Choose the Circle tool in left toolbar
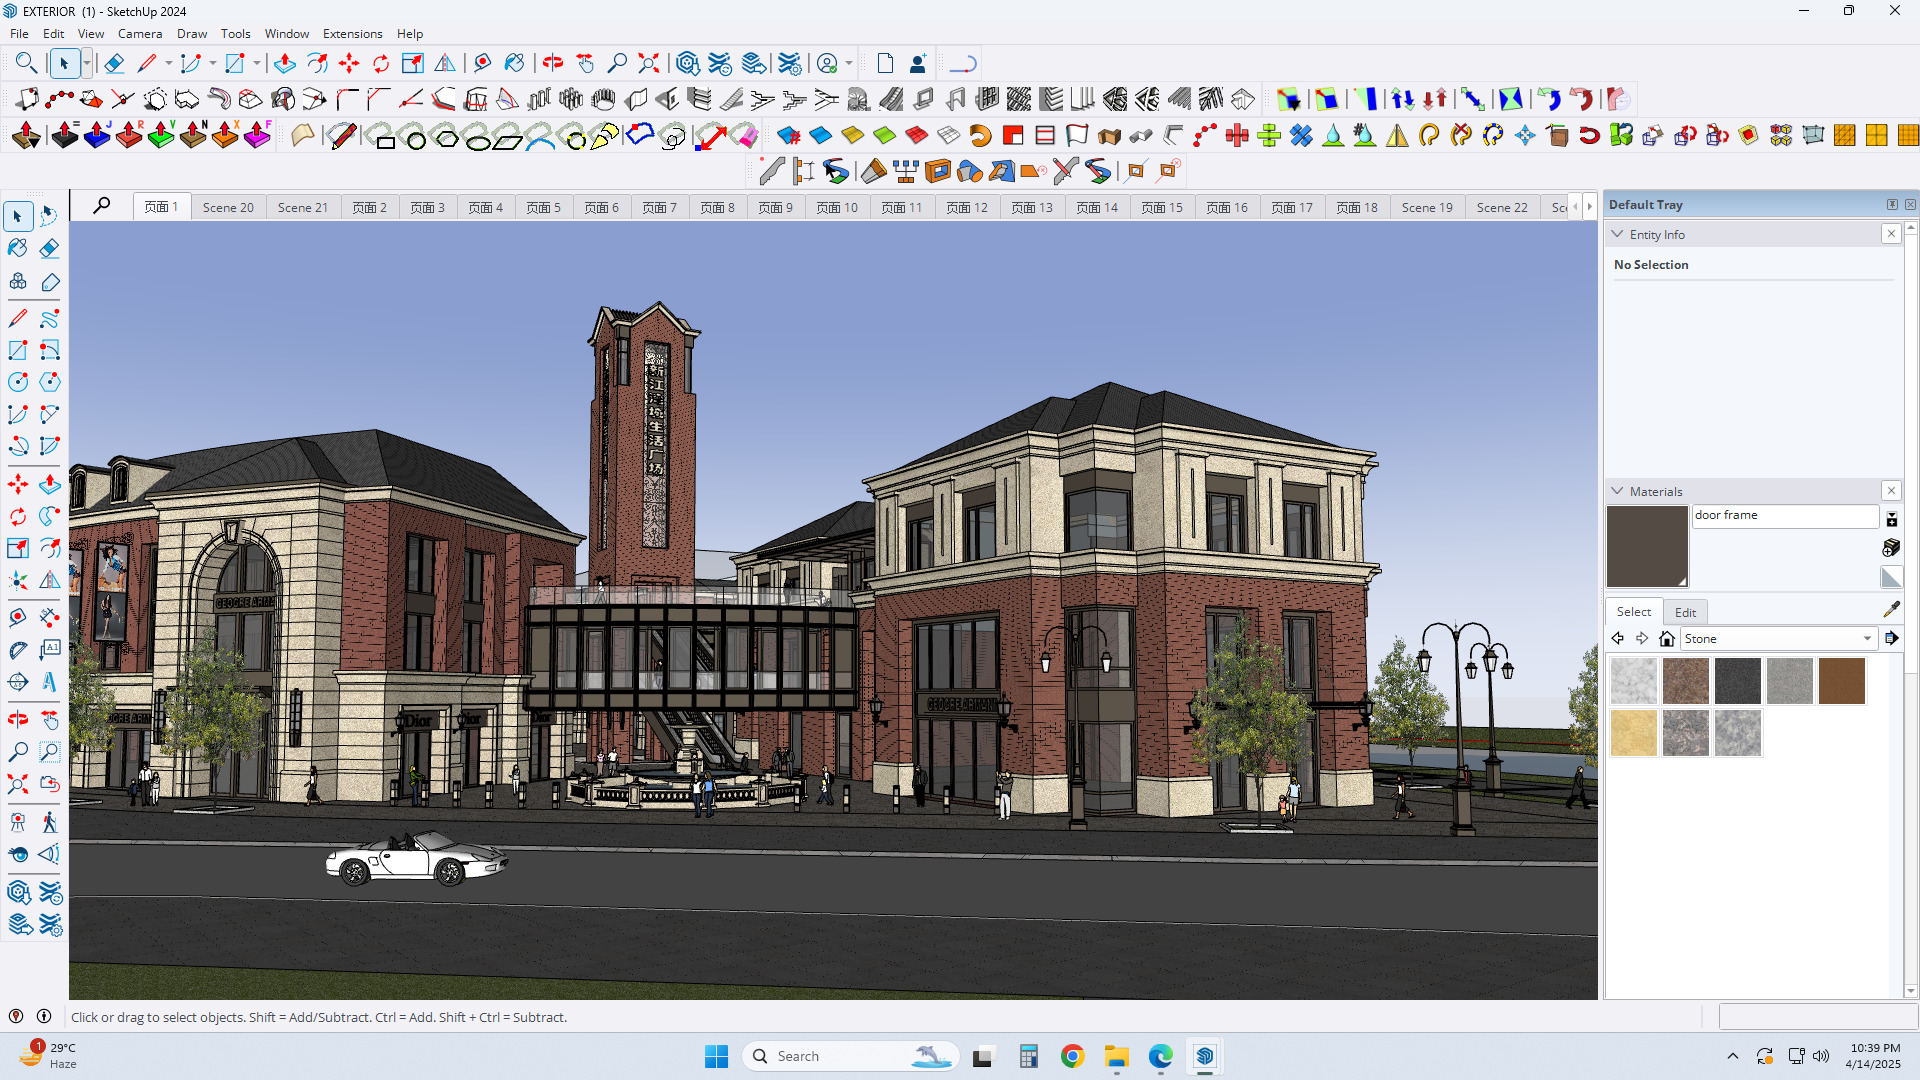 click(x=18, y=382)
